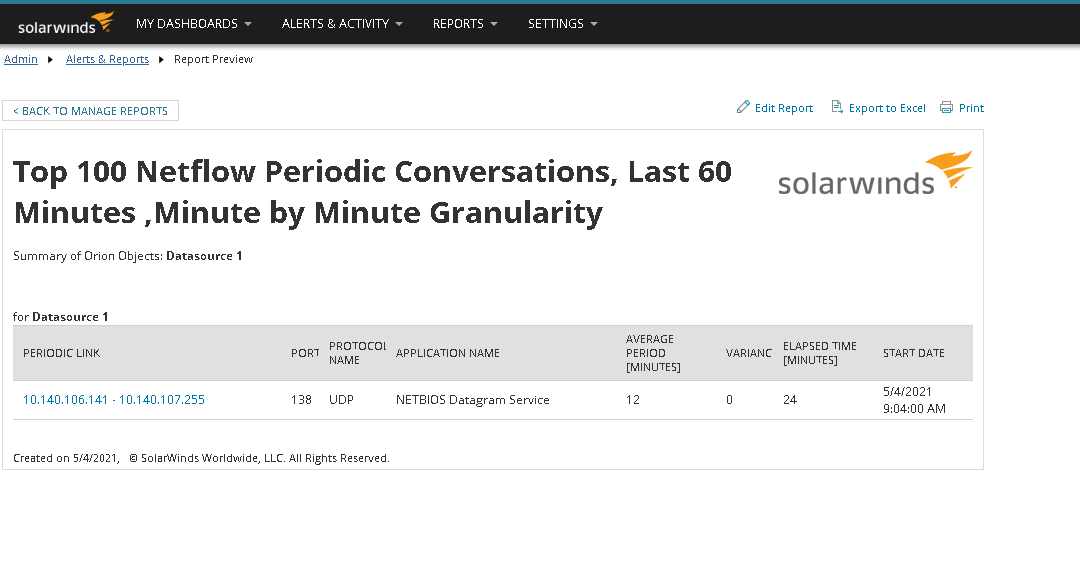This screenshot has width=1080, height=566.
Task: Click Back to Manage Reports button
Action: click(90, 111)
